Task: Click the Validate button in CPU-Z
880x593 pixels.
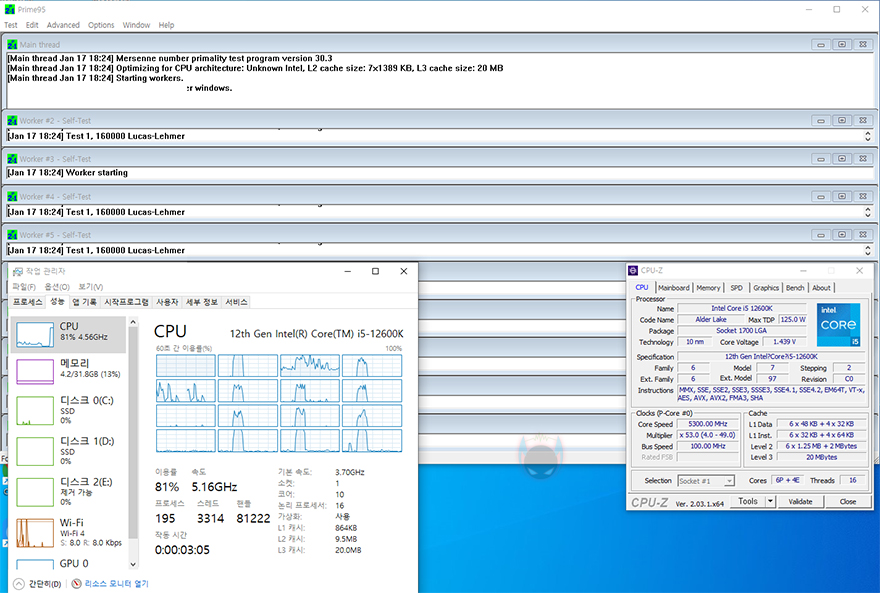Action: (800, 502)
